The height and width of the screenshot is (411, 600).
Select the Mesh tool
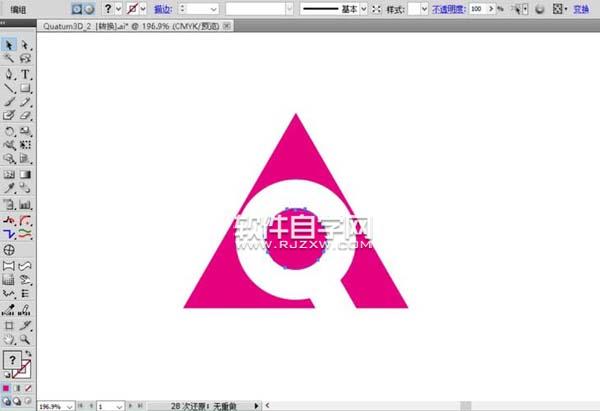[9, 175]
